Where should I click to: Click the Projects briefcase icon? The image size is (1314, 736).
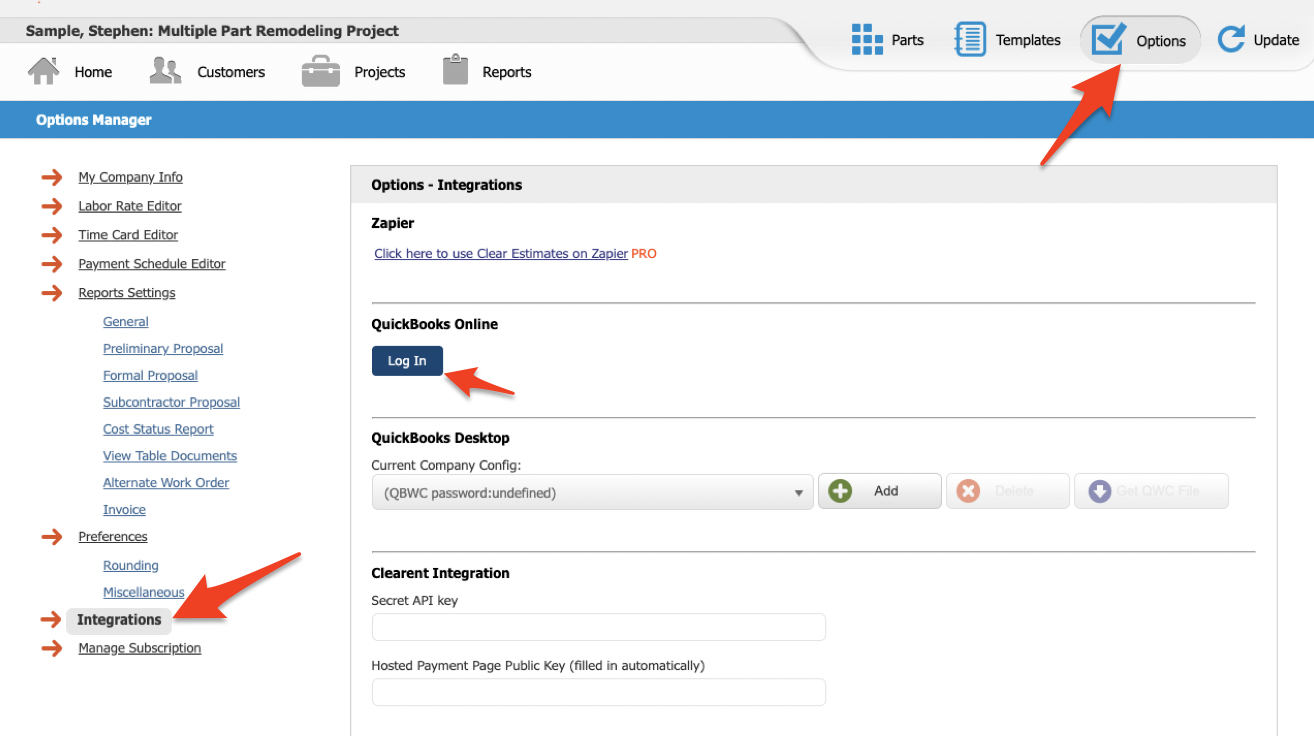[x=321, y=71]
